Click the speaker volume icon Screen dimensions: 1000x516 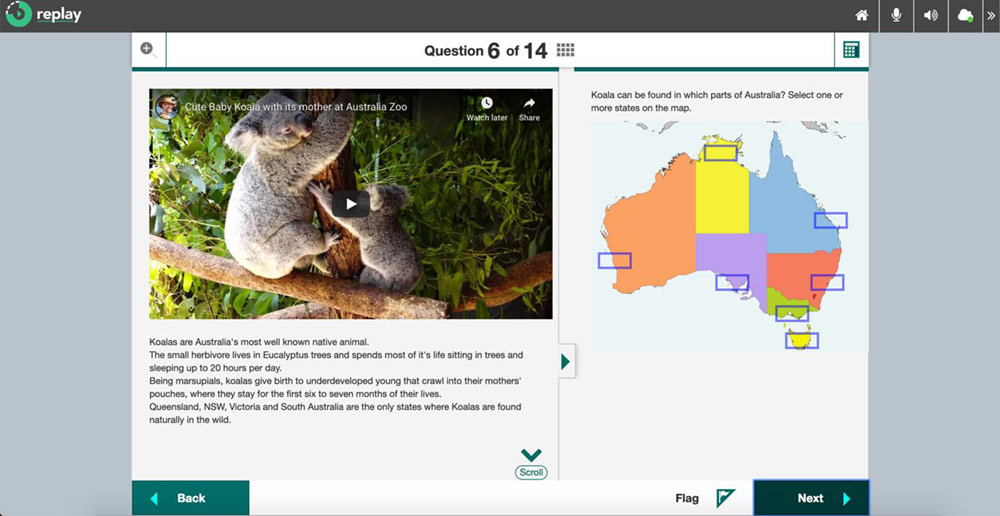[x=930, y=15]
